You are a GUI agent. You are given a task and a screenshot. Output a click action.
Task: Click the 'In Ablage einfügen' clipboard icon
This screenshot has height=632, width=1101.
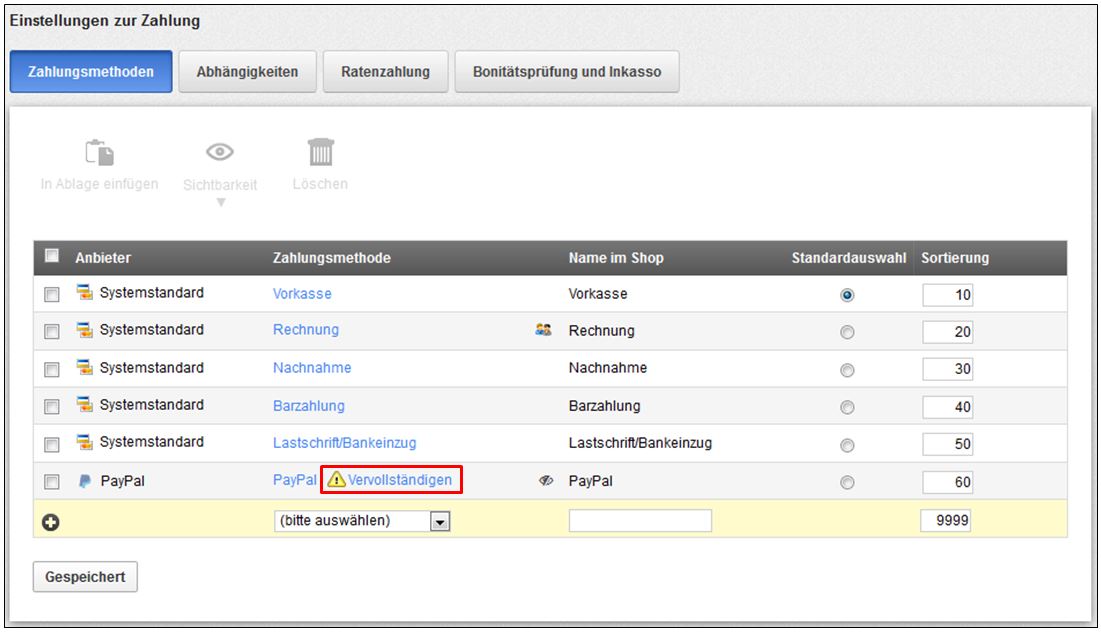click(x=99, y=153)
